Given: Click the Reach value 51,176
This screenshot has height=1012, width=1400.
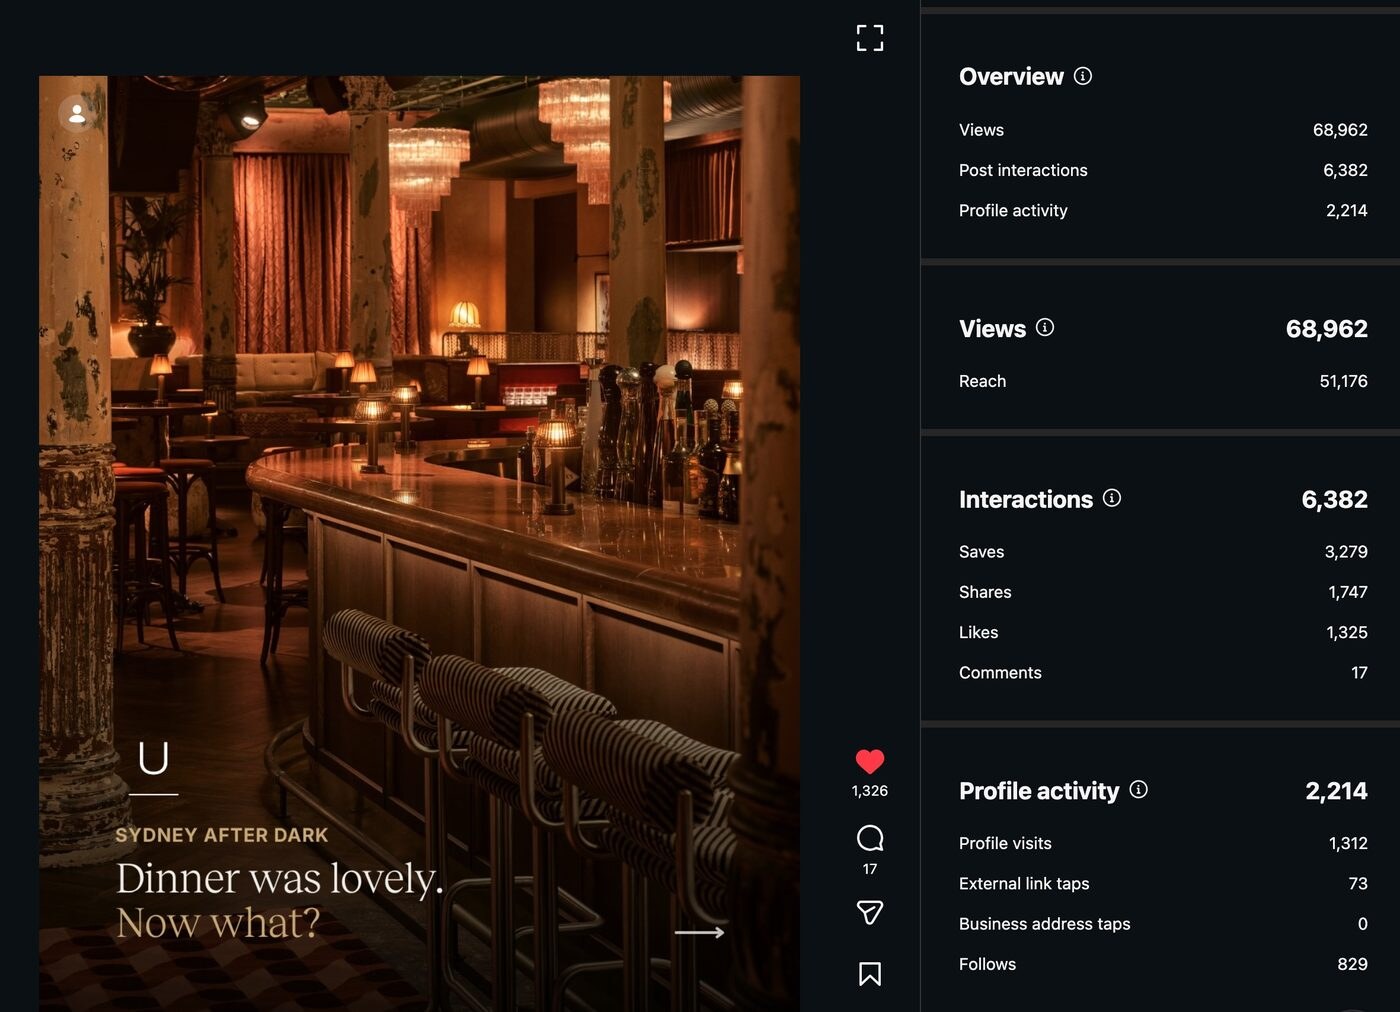Looking at the screenshot, I should coord(1343,381).
